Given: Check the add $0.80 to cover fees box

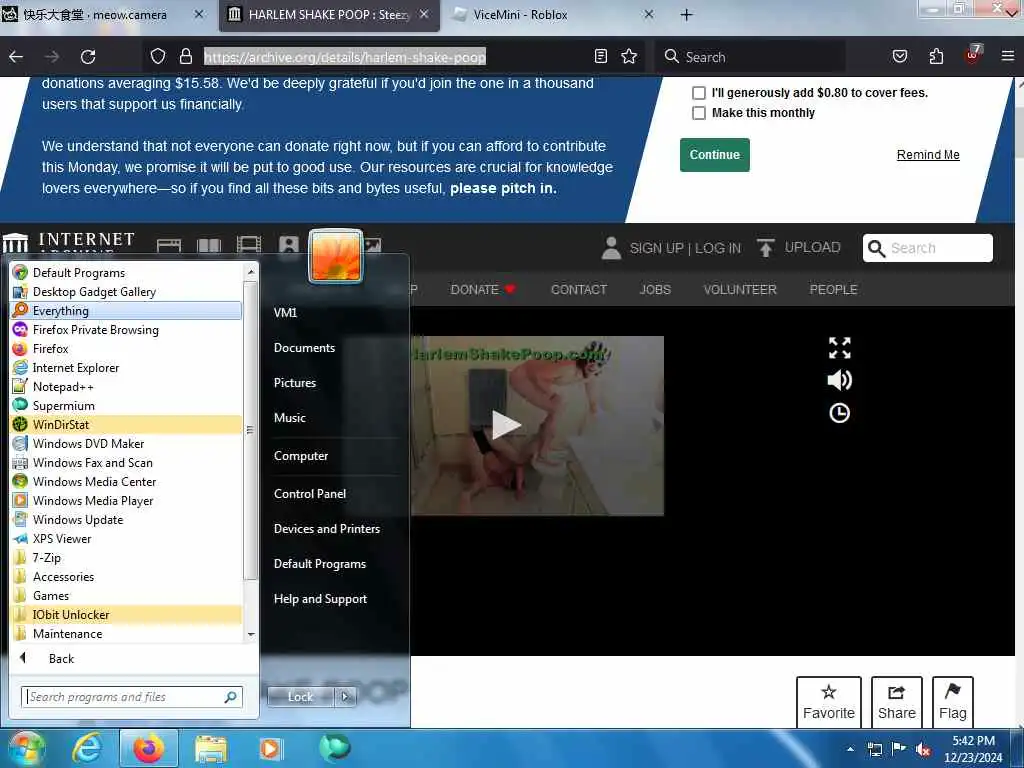Looking at the screenshot, I should pos(699,93).
